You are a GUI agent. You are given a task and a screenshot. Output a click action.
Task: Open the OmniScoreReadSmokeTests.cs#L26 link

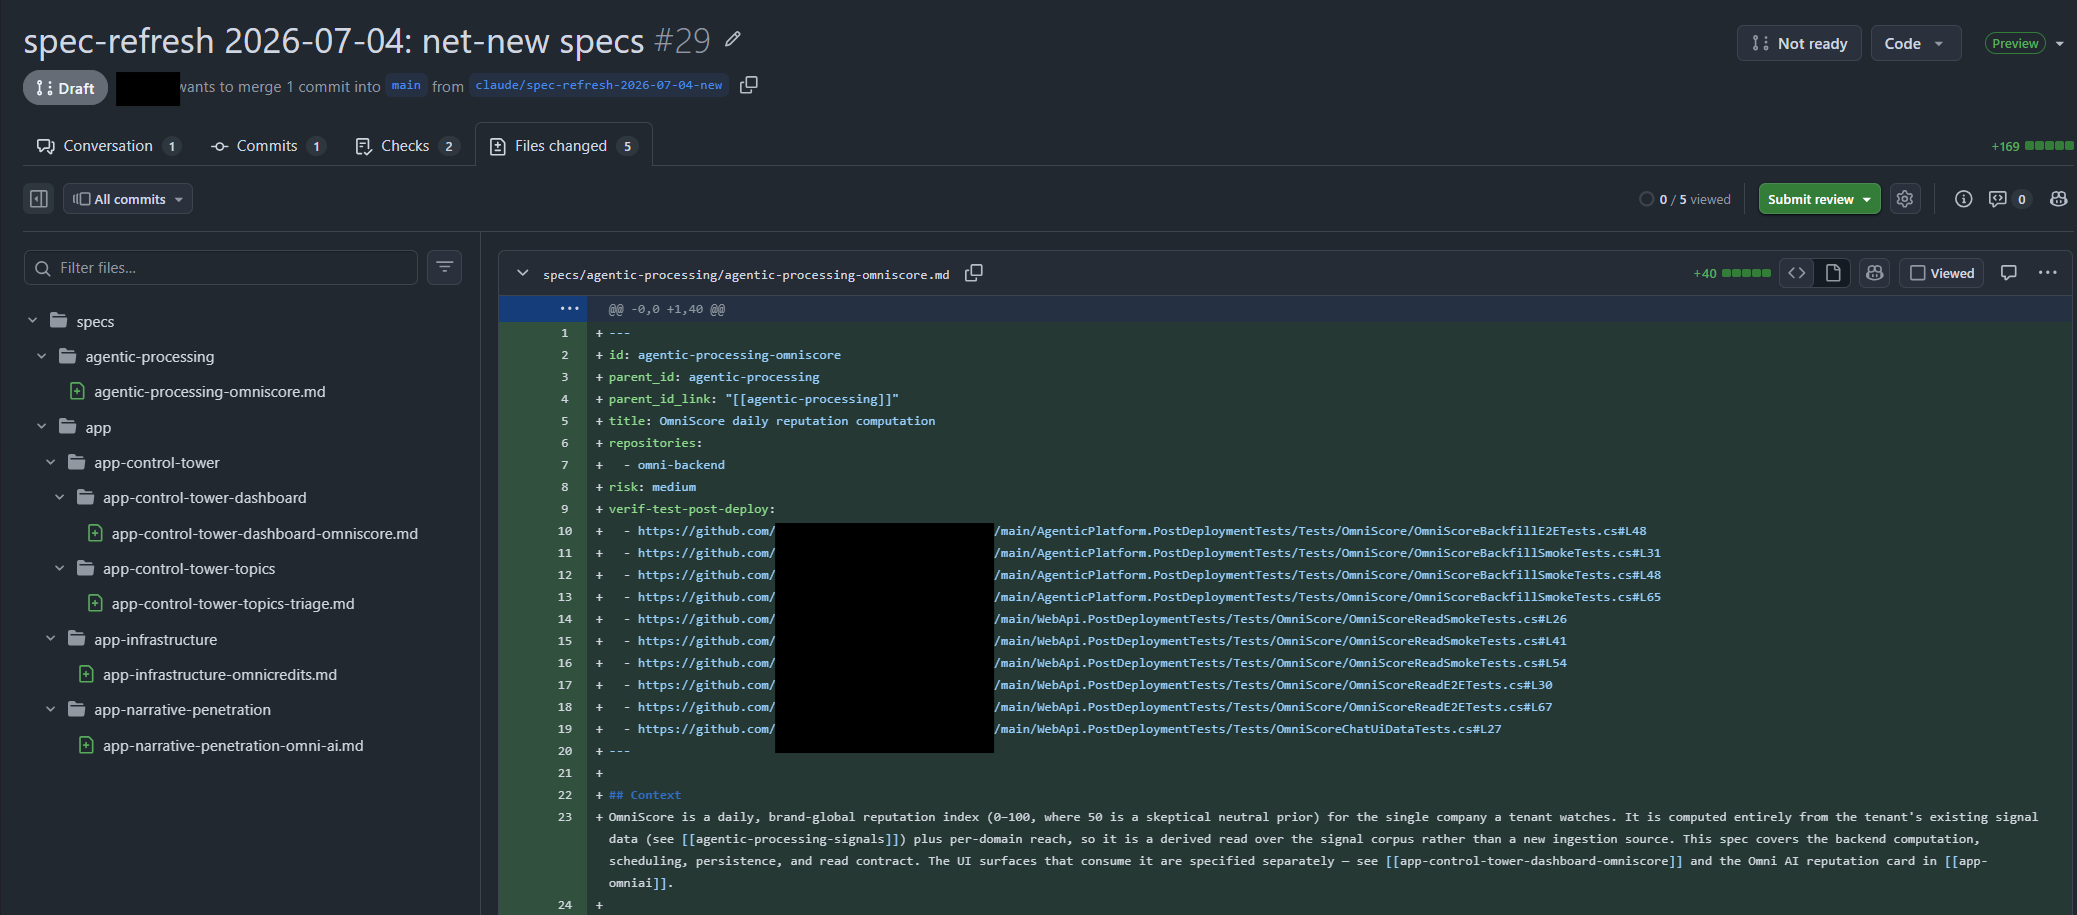[x=1102, y=619]
